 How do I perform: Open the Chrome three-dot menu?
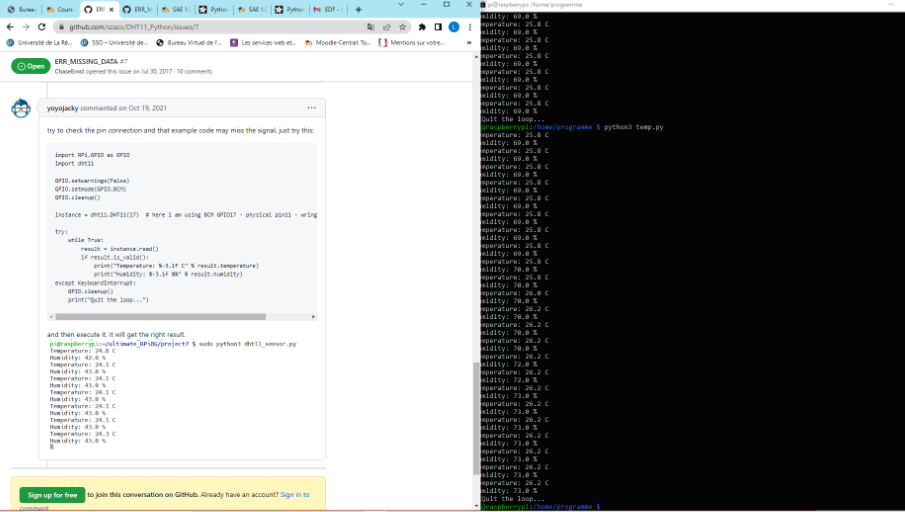pos(468,27)
